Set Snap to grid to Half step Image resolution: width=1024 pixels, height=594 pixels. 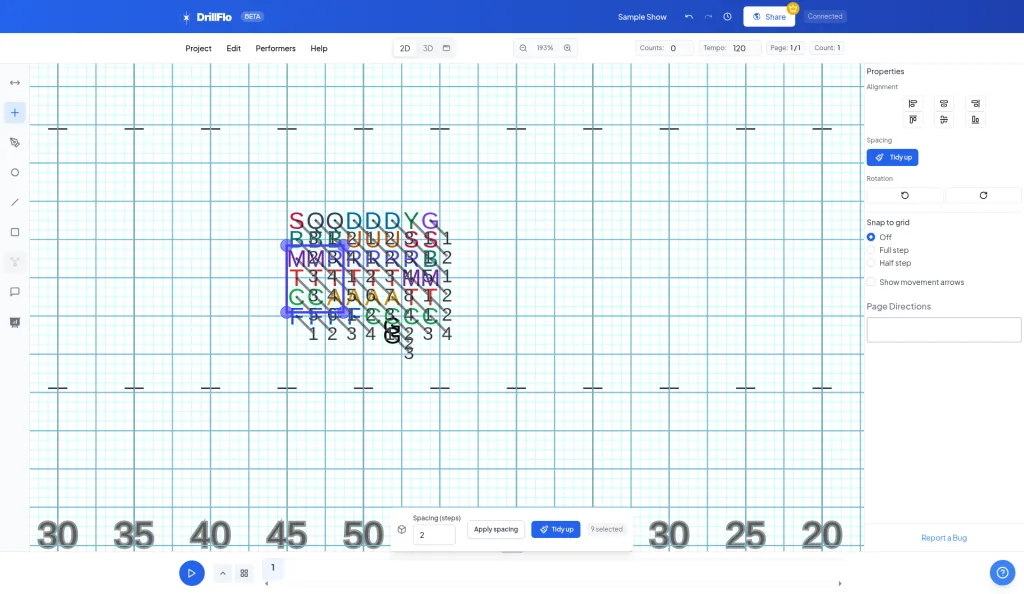[x=871, y=263]
